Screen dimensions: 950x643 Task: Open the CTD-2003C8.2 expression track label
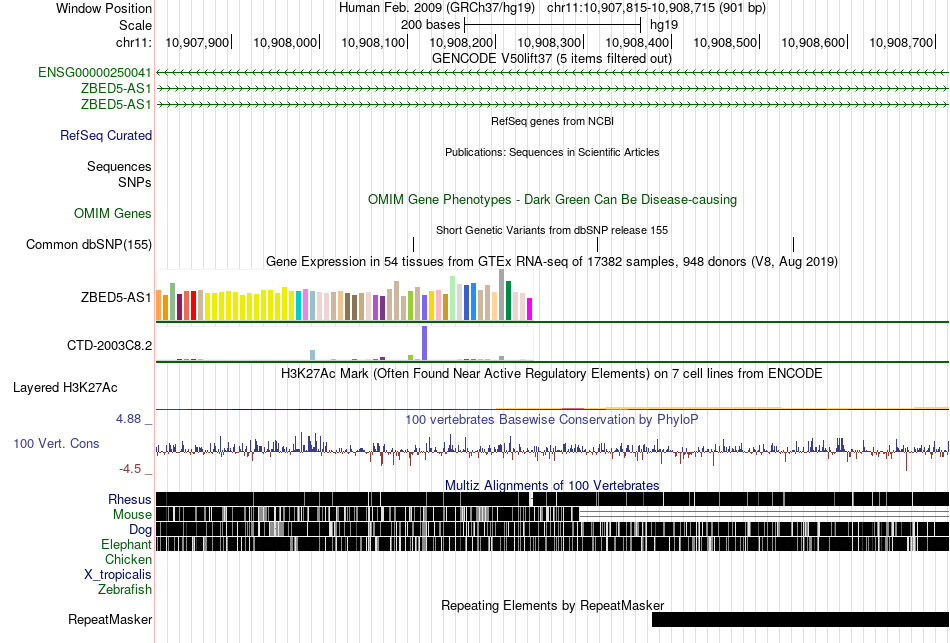[x=110, y=345]
